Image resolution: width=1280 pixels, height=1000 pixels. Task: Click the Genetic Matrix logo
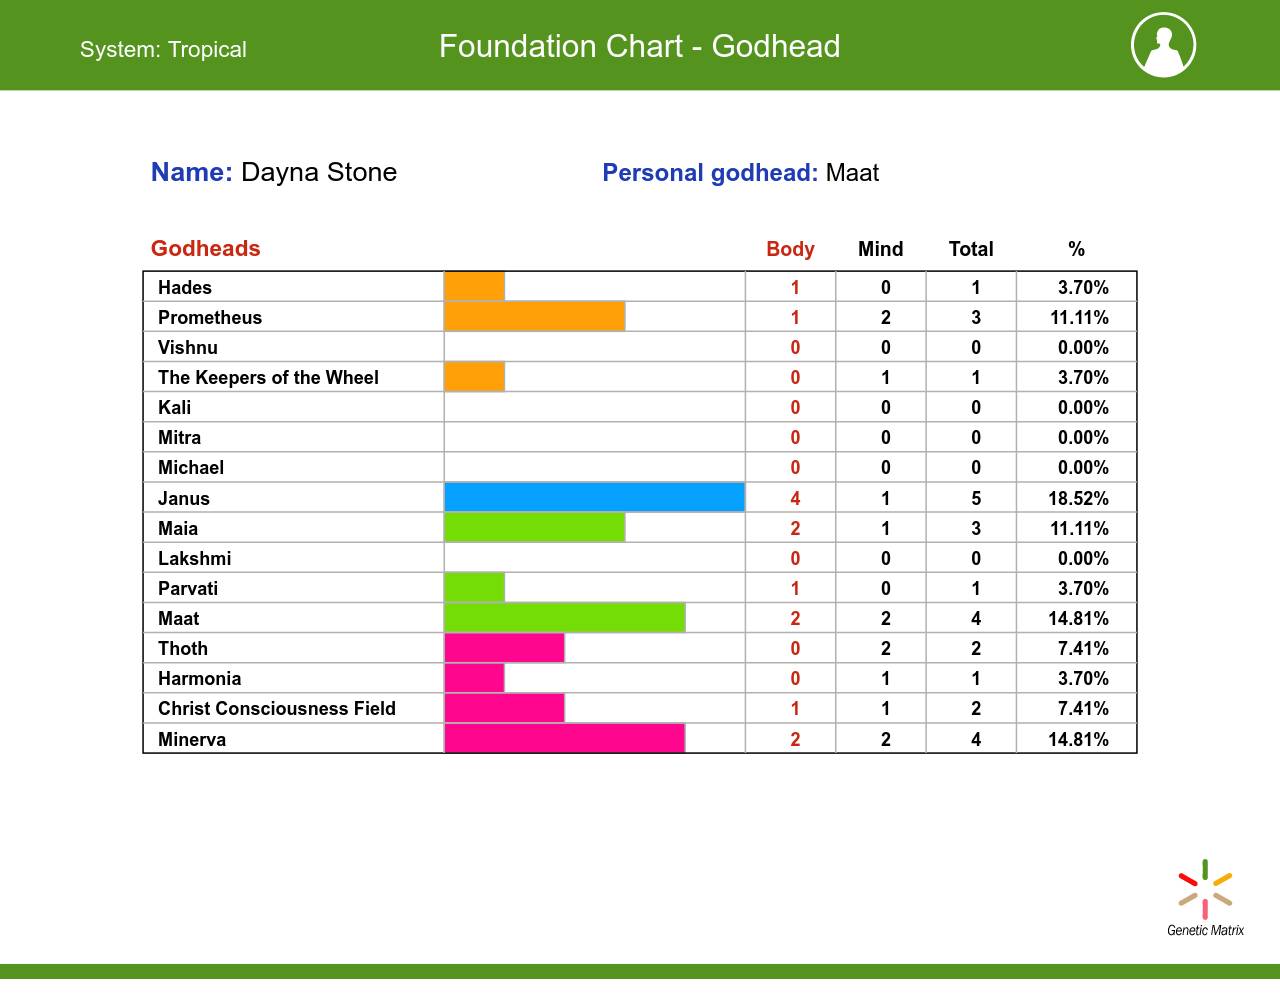(x=1205, y=897)
